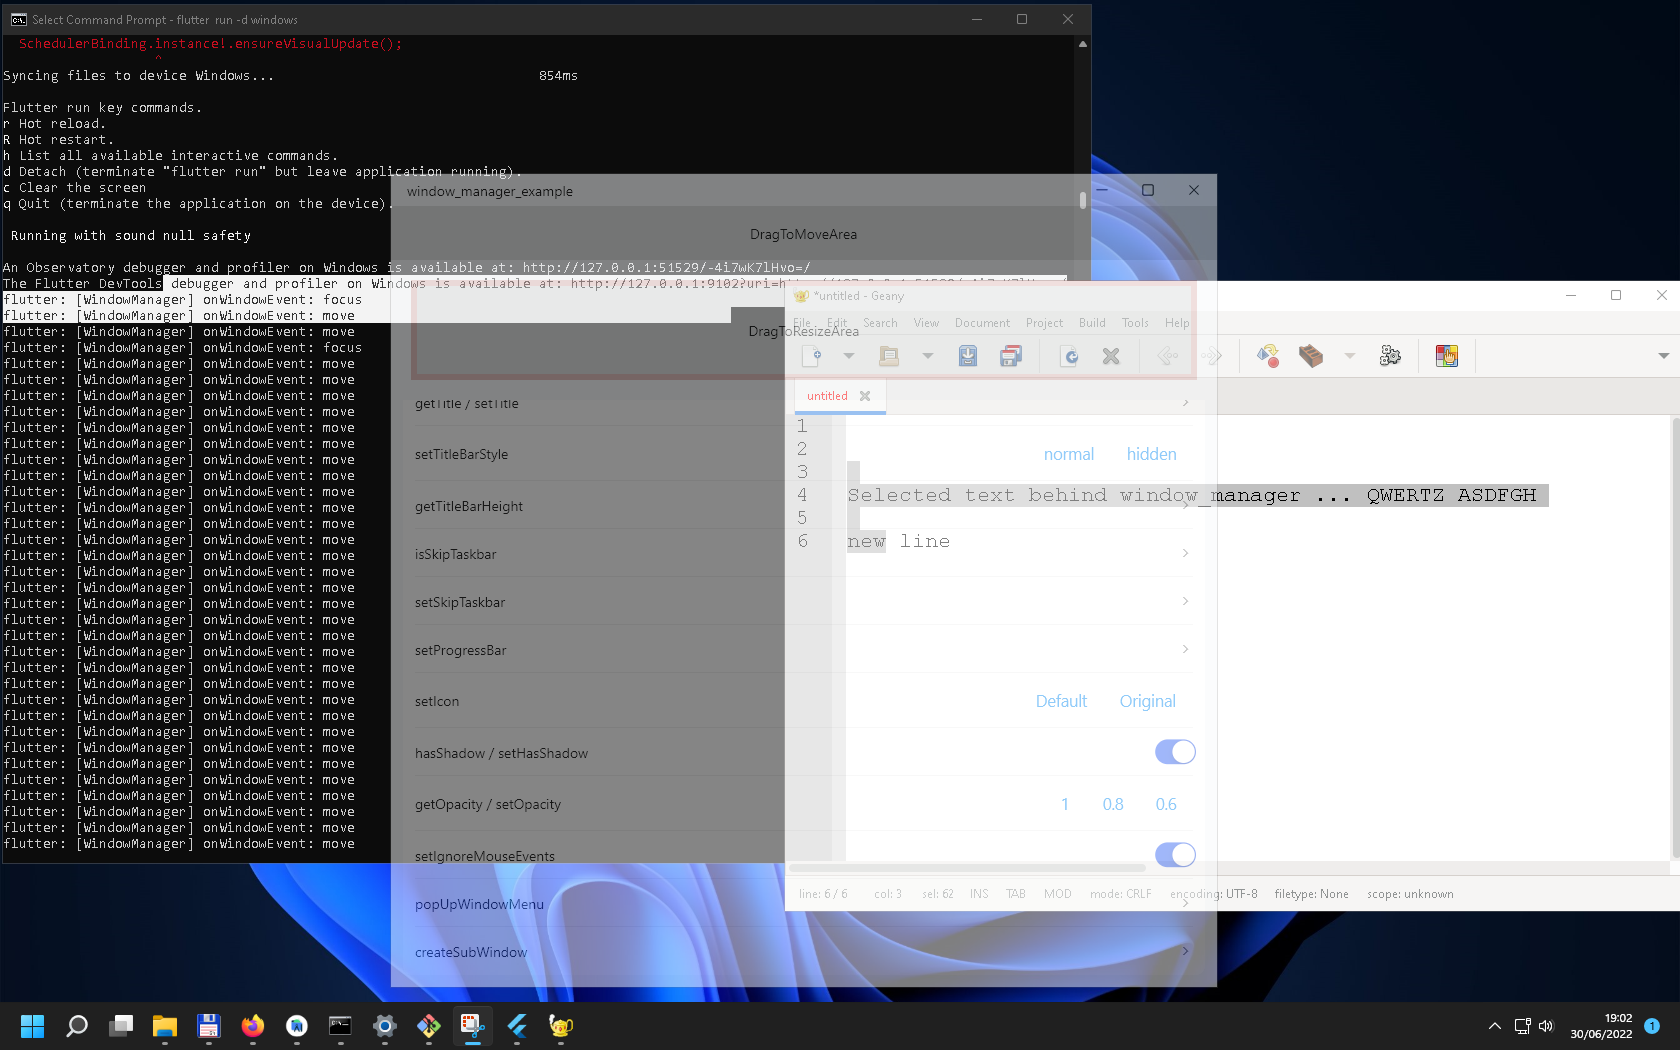Launch Flutter from the taskbar

pyautogui.click(x=517, y=1027)
